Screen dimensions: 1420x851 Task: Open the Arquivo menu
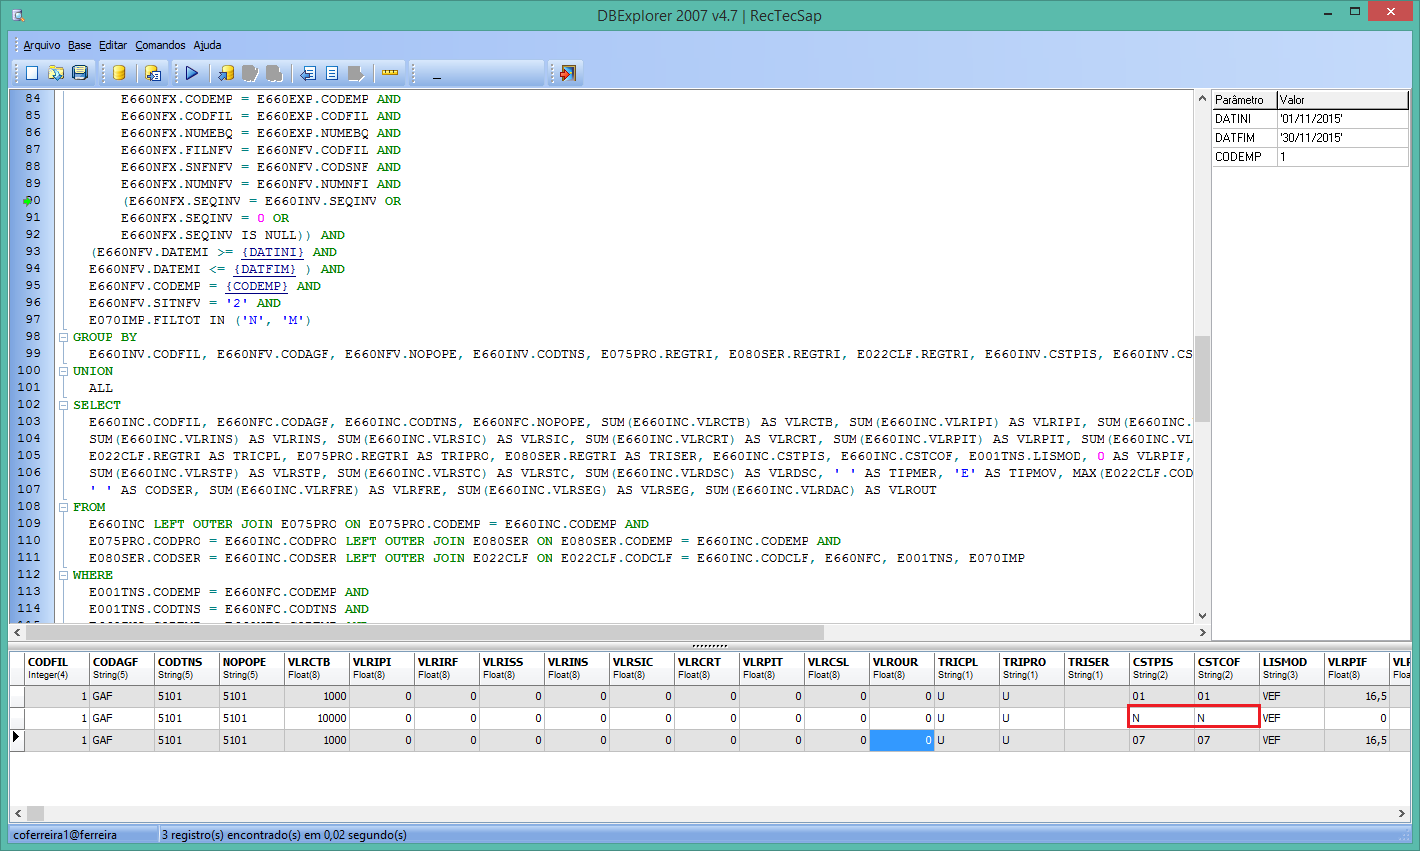point(42,45)
